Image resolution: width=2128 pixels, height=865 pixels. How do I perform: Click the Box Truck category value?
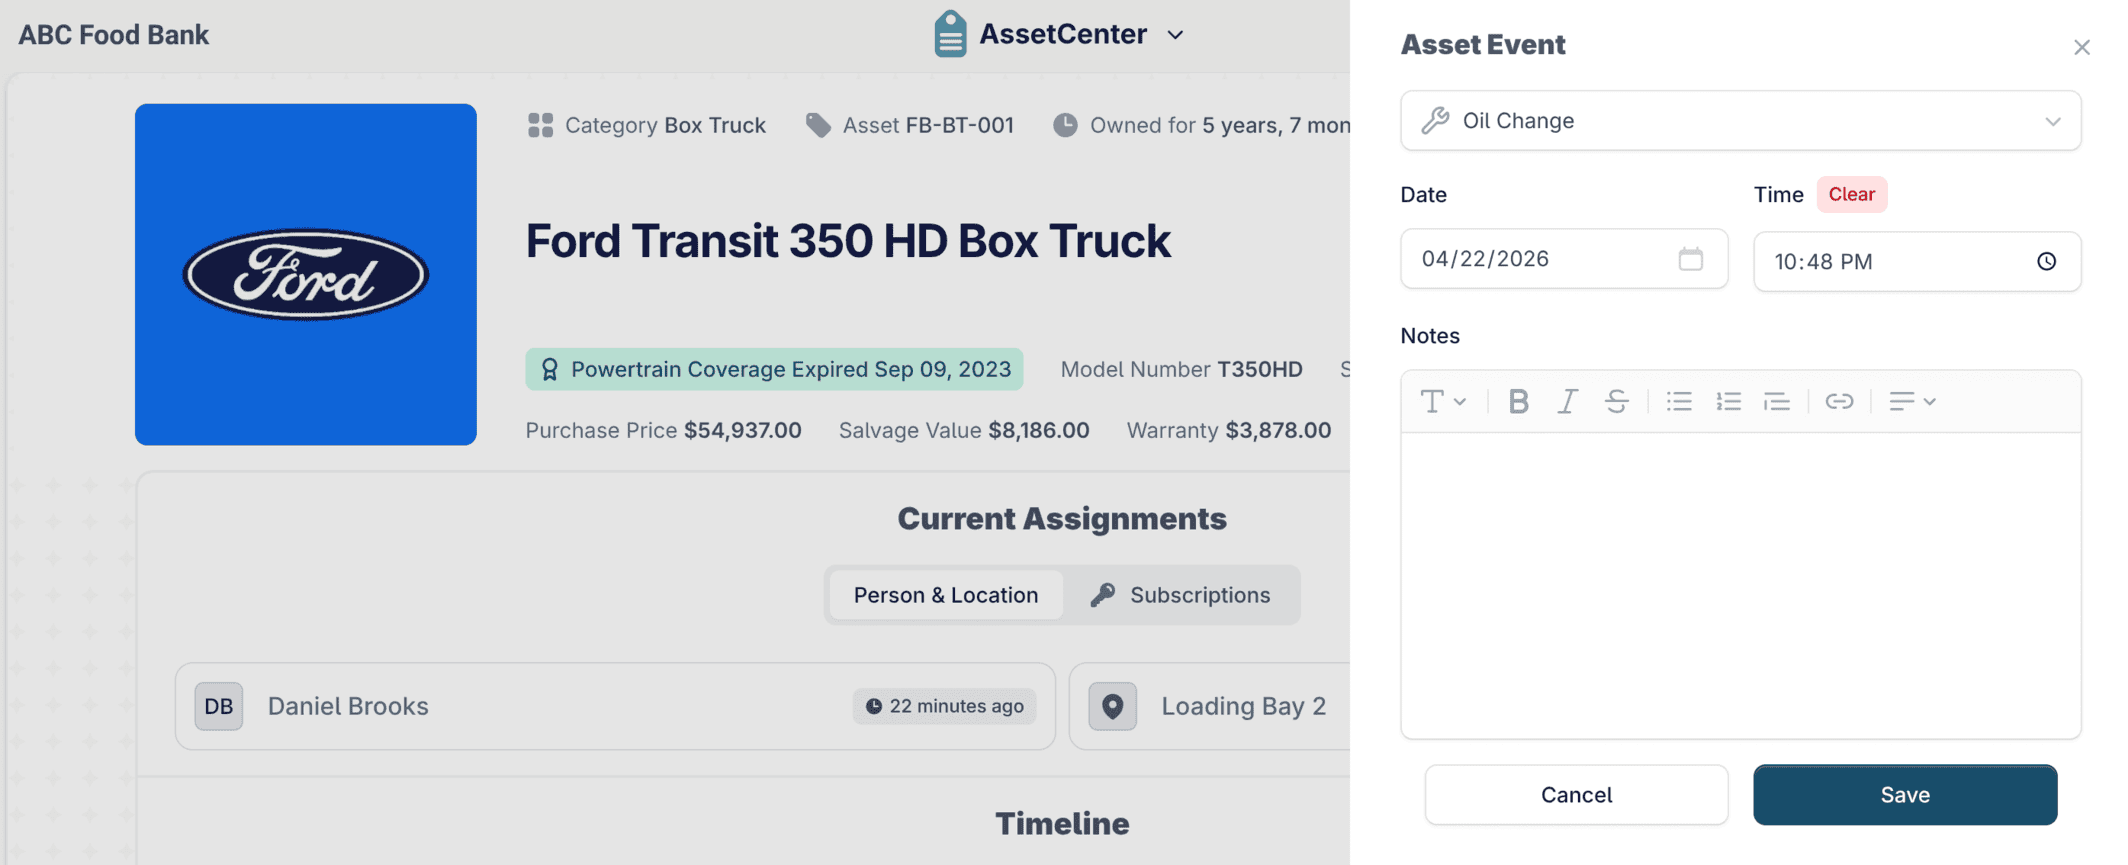point(715,125)
